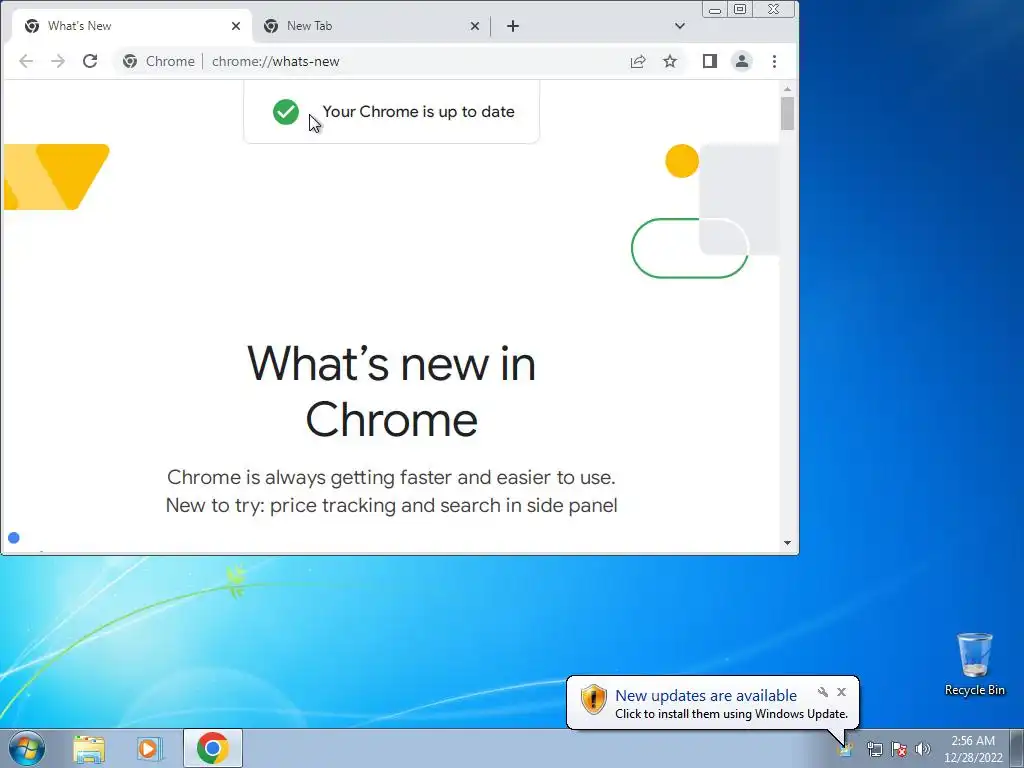Close the New Tab tab

click(x=475, y=26)
